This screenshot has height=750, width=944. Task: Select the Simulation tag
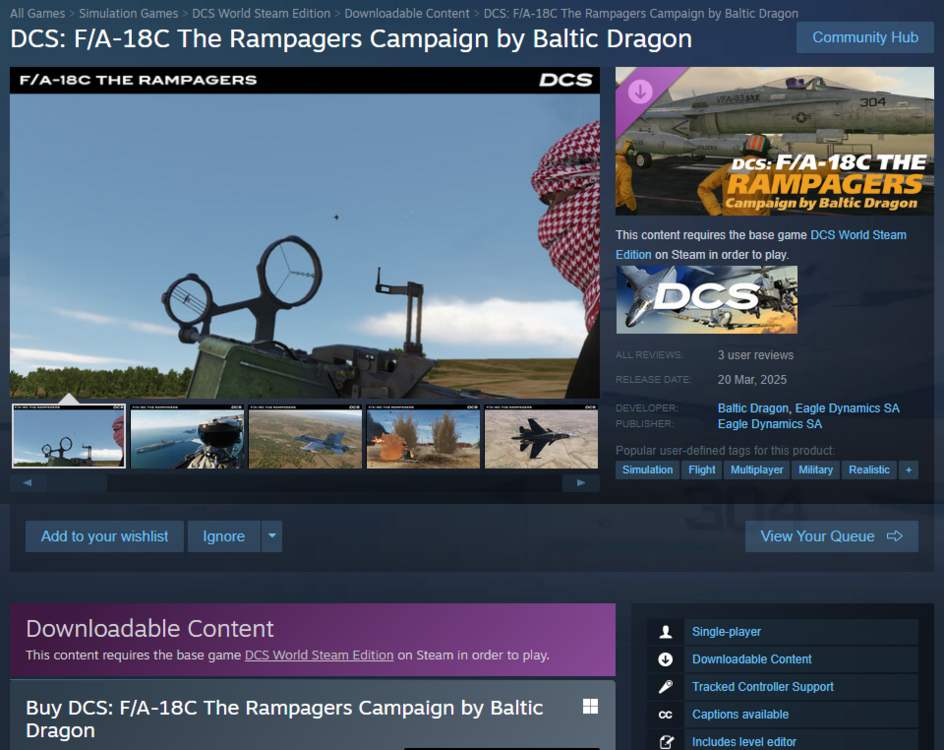point(647,470)
